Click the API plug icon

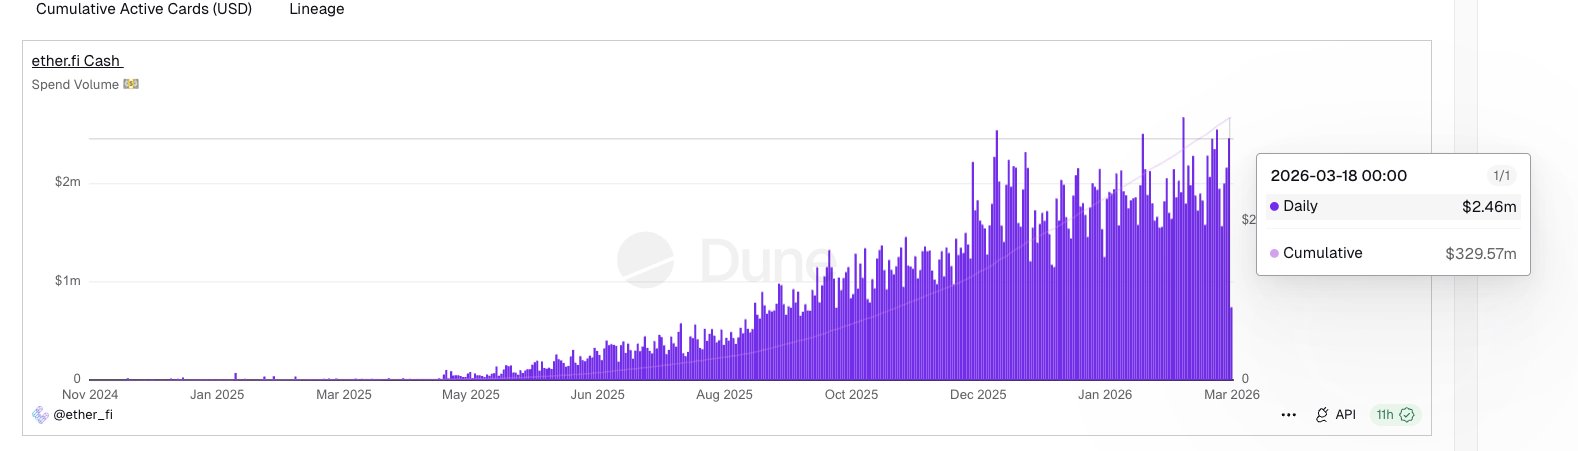click(1322, 415)
